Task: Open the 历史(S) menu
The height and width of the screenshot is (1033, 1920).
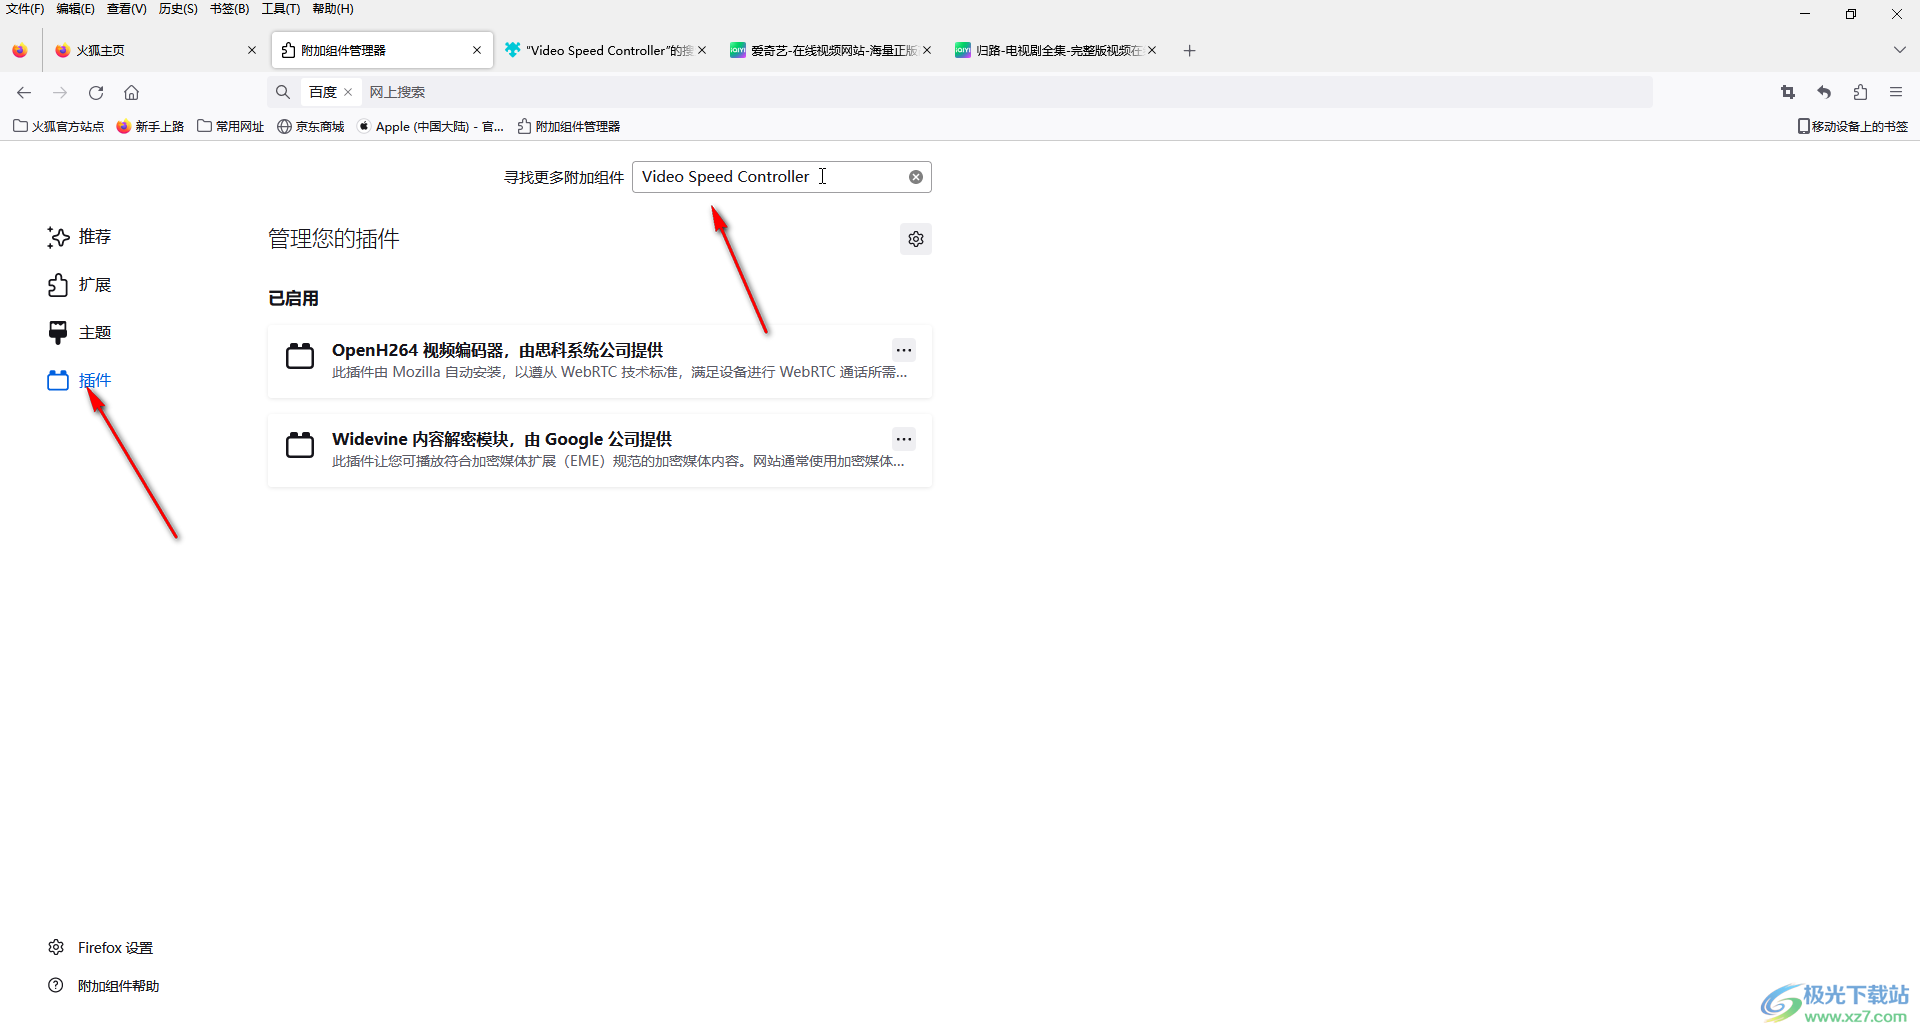Action: (178, 9)
